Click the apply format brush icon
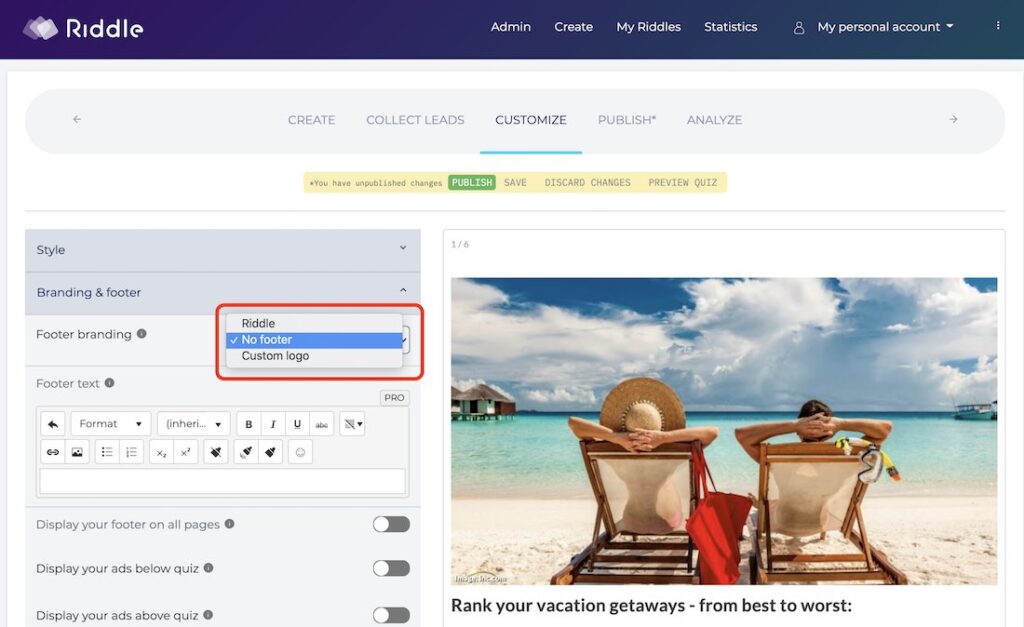The image size is (1024, 627). tap(270, 452)
